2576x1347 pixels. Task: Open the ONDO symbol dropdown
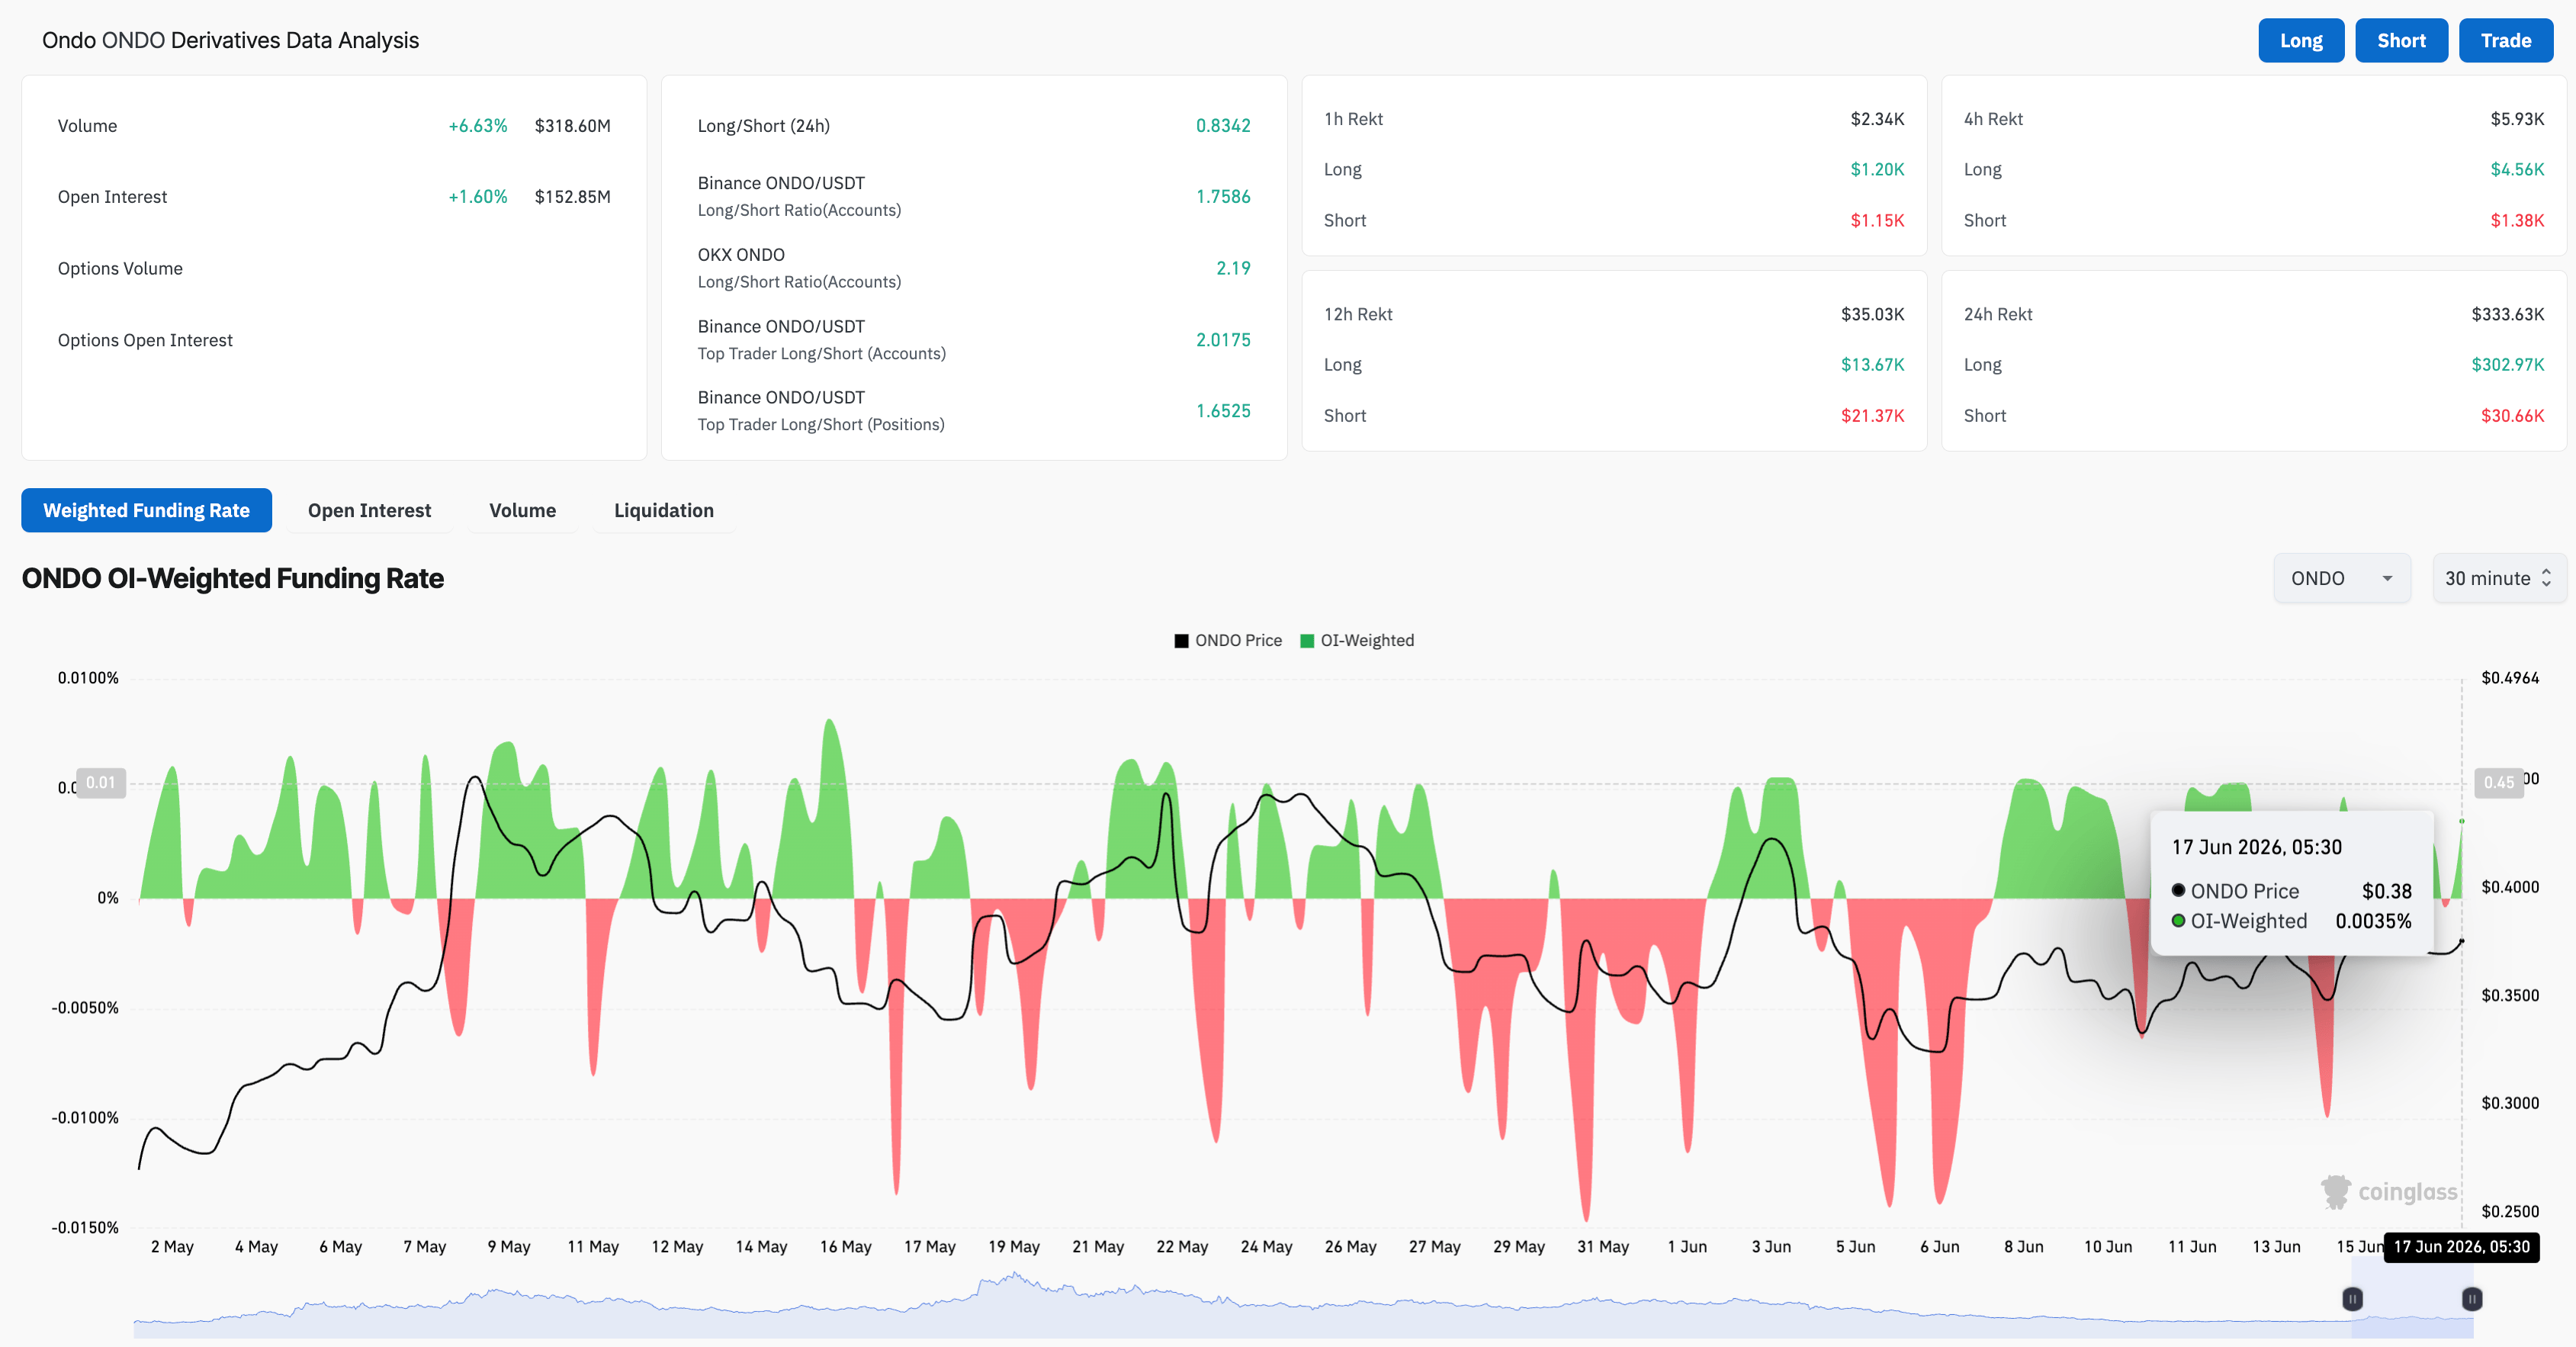click(x=2342, y=578)
